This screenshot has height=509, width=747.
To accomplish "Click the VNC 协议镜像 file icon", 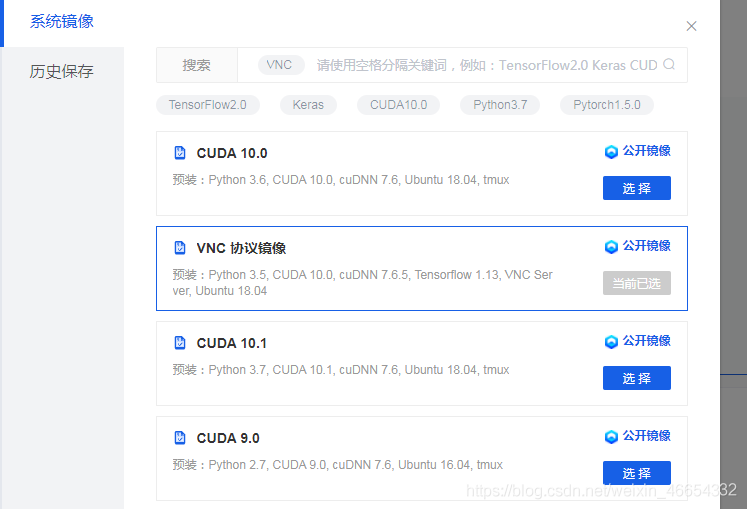I will tap(180, 247).
